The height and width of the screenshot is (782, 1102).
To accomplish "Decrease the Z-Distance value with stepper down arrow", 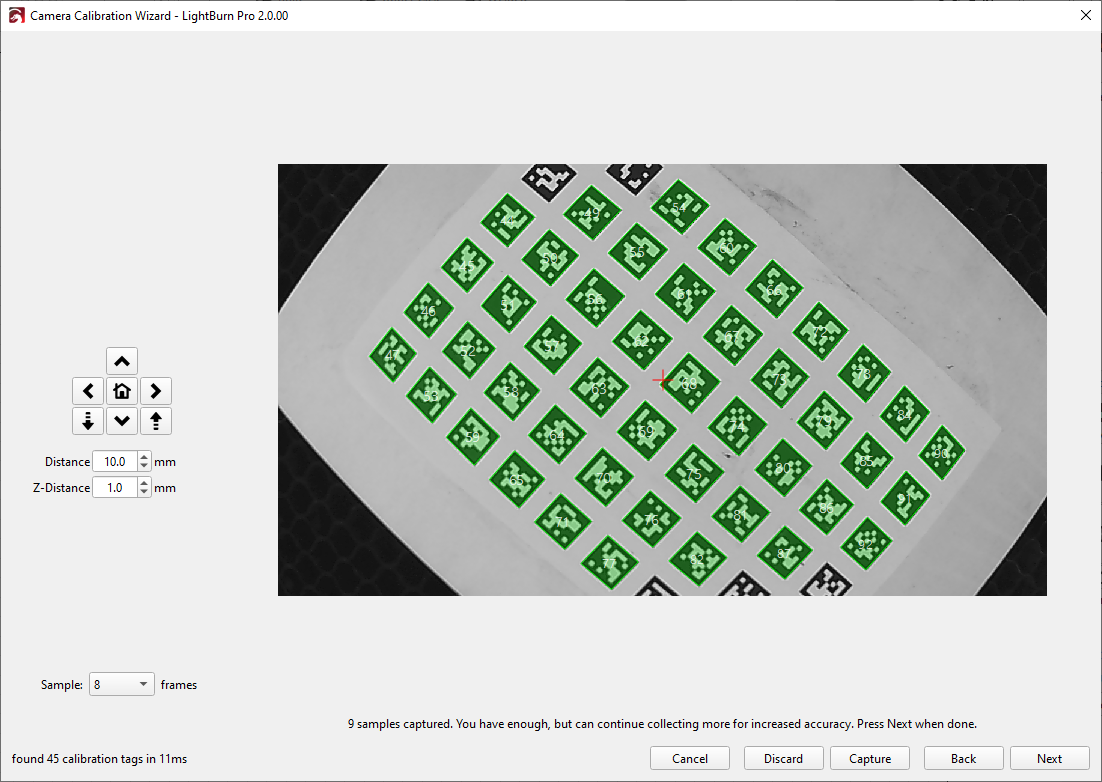I will [144, 492].
